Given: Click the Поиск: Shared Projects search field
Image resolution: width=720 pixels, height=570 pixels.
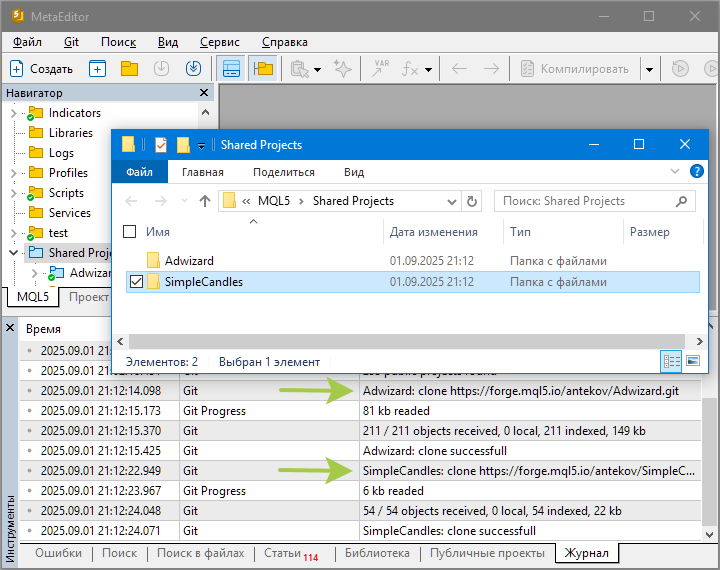Looking at the screenshot, I should click(x=595, y=201).
